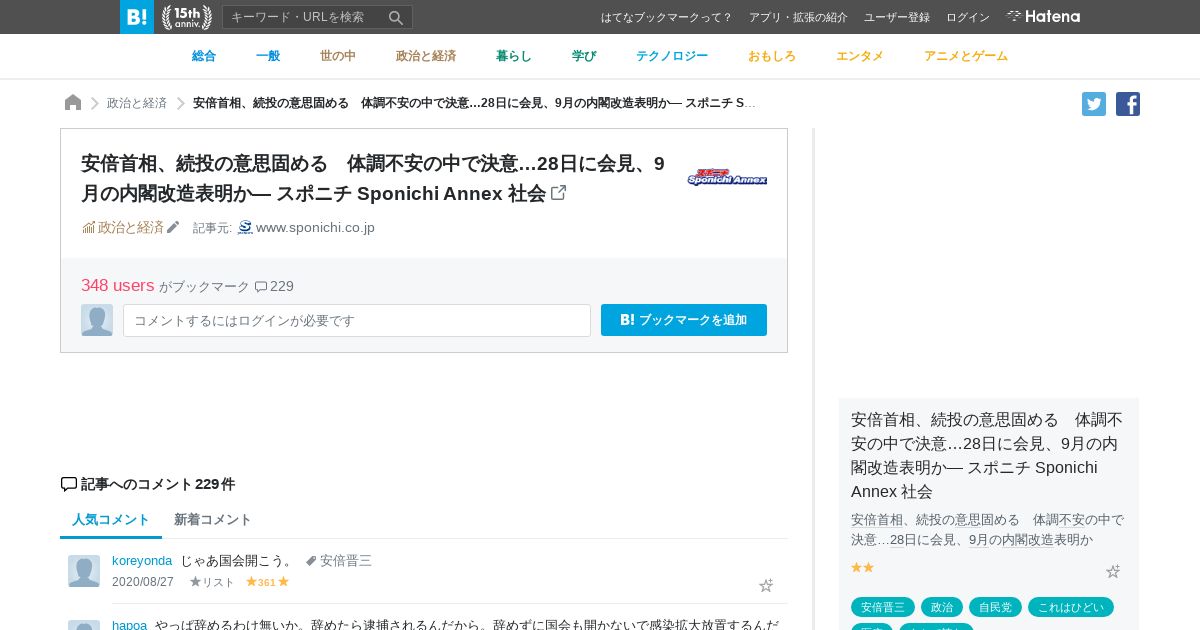Click the 2020/08/27 comment date
Screen dimensions: 1200x630
click(143, 582)
